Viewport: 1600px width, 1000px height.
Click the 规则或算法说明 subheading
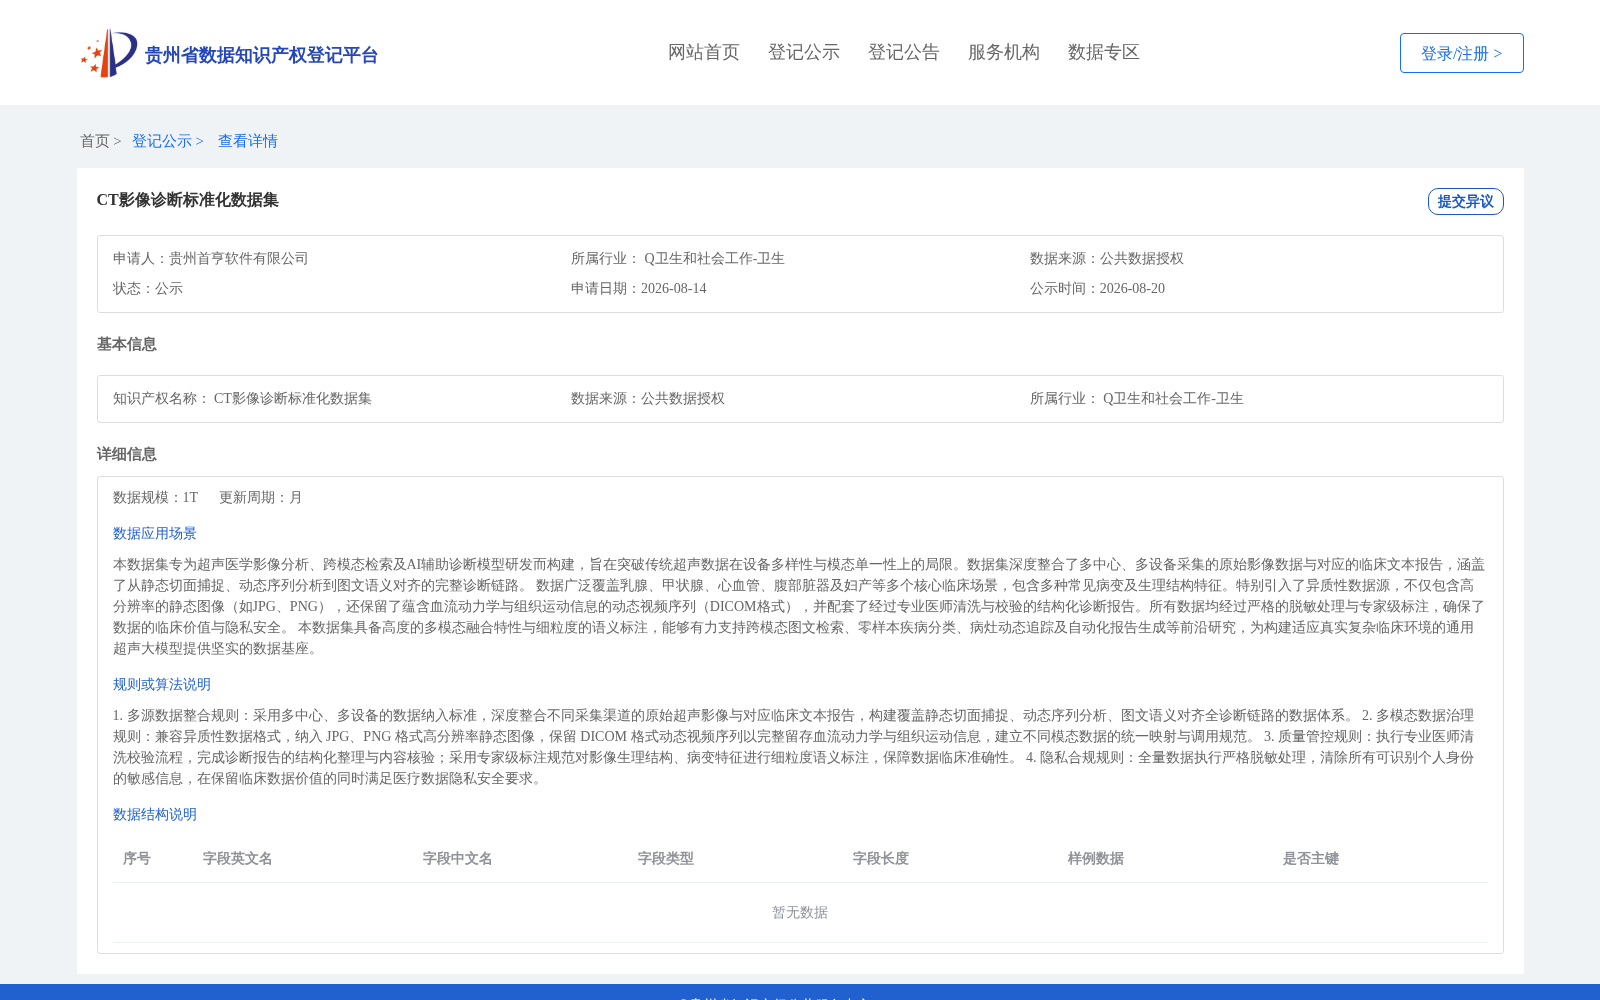coord(162,685)
